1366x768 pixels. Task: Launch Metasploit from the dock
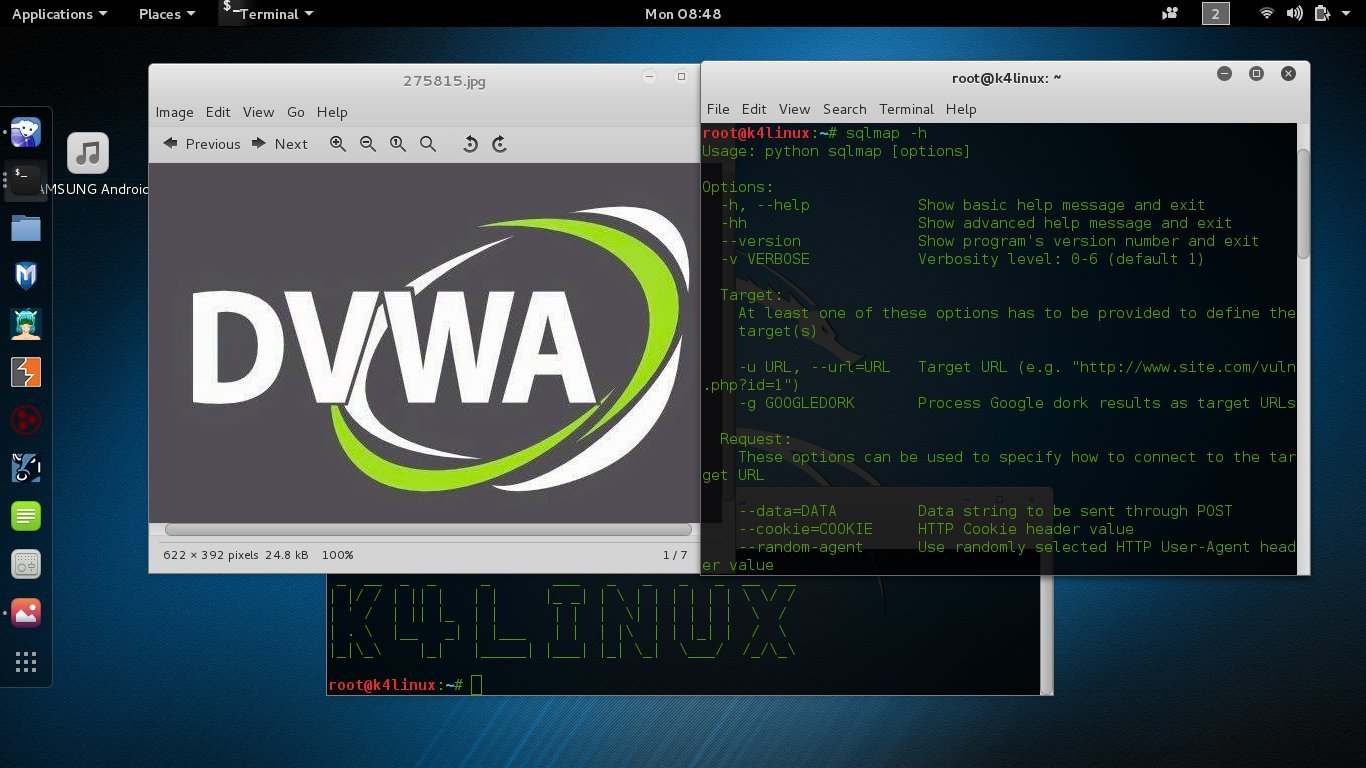click(x=26, y=276)
